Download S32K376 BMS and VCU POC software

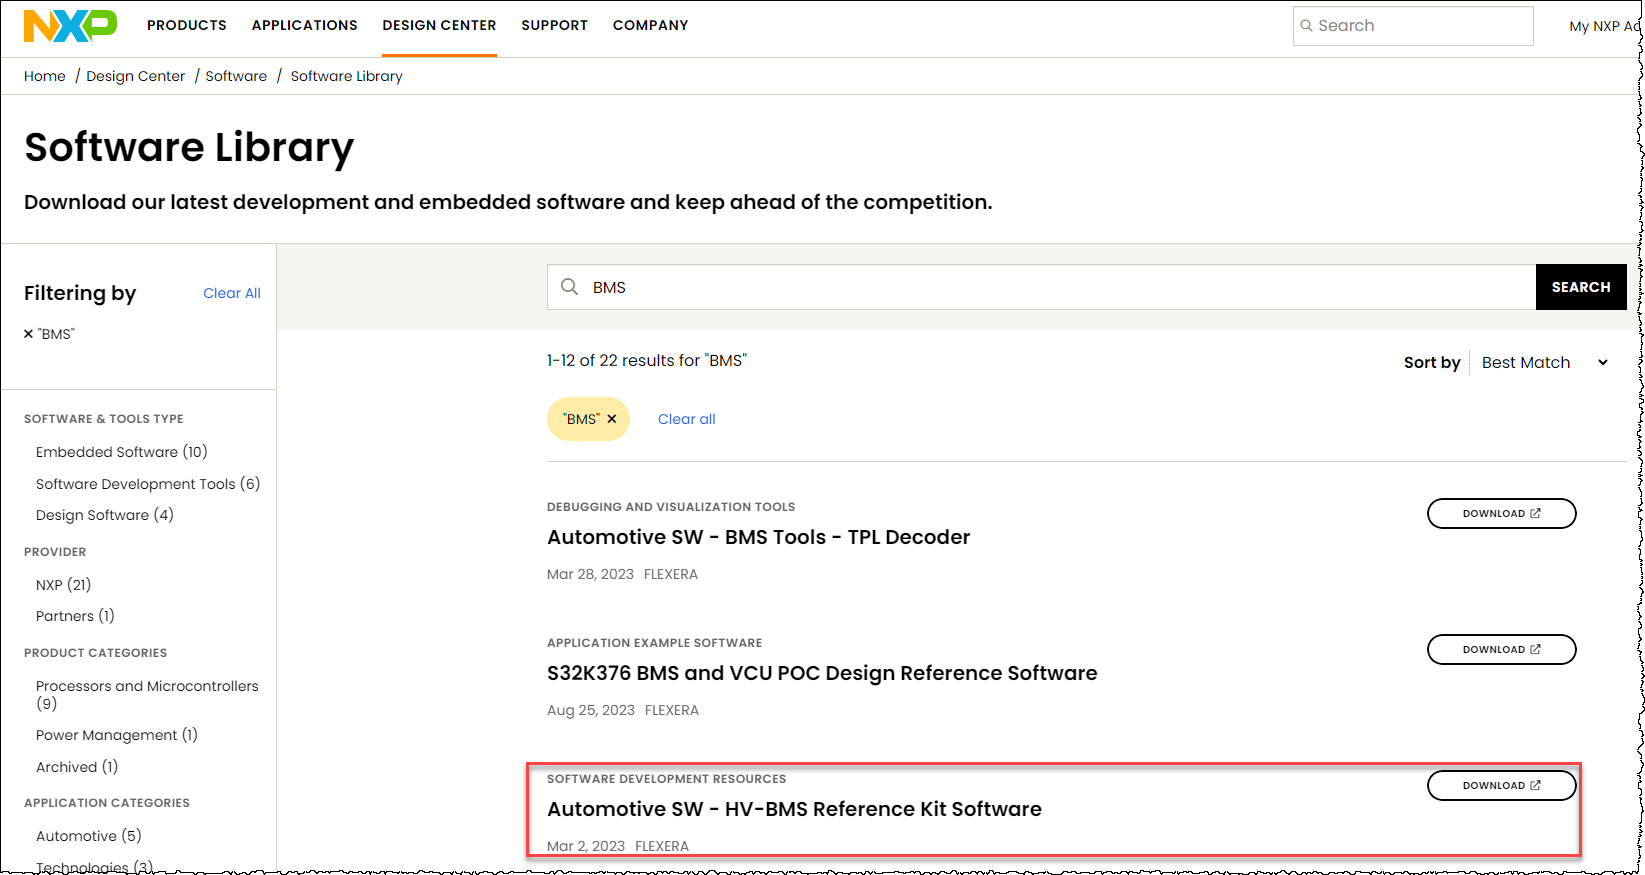(x=1501, y=649)
